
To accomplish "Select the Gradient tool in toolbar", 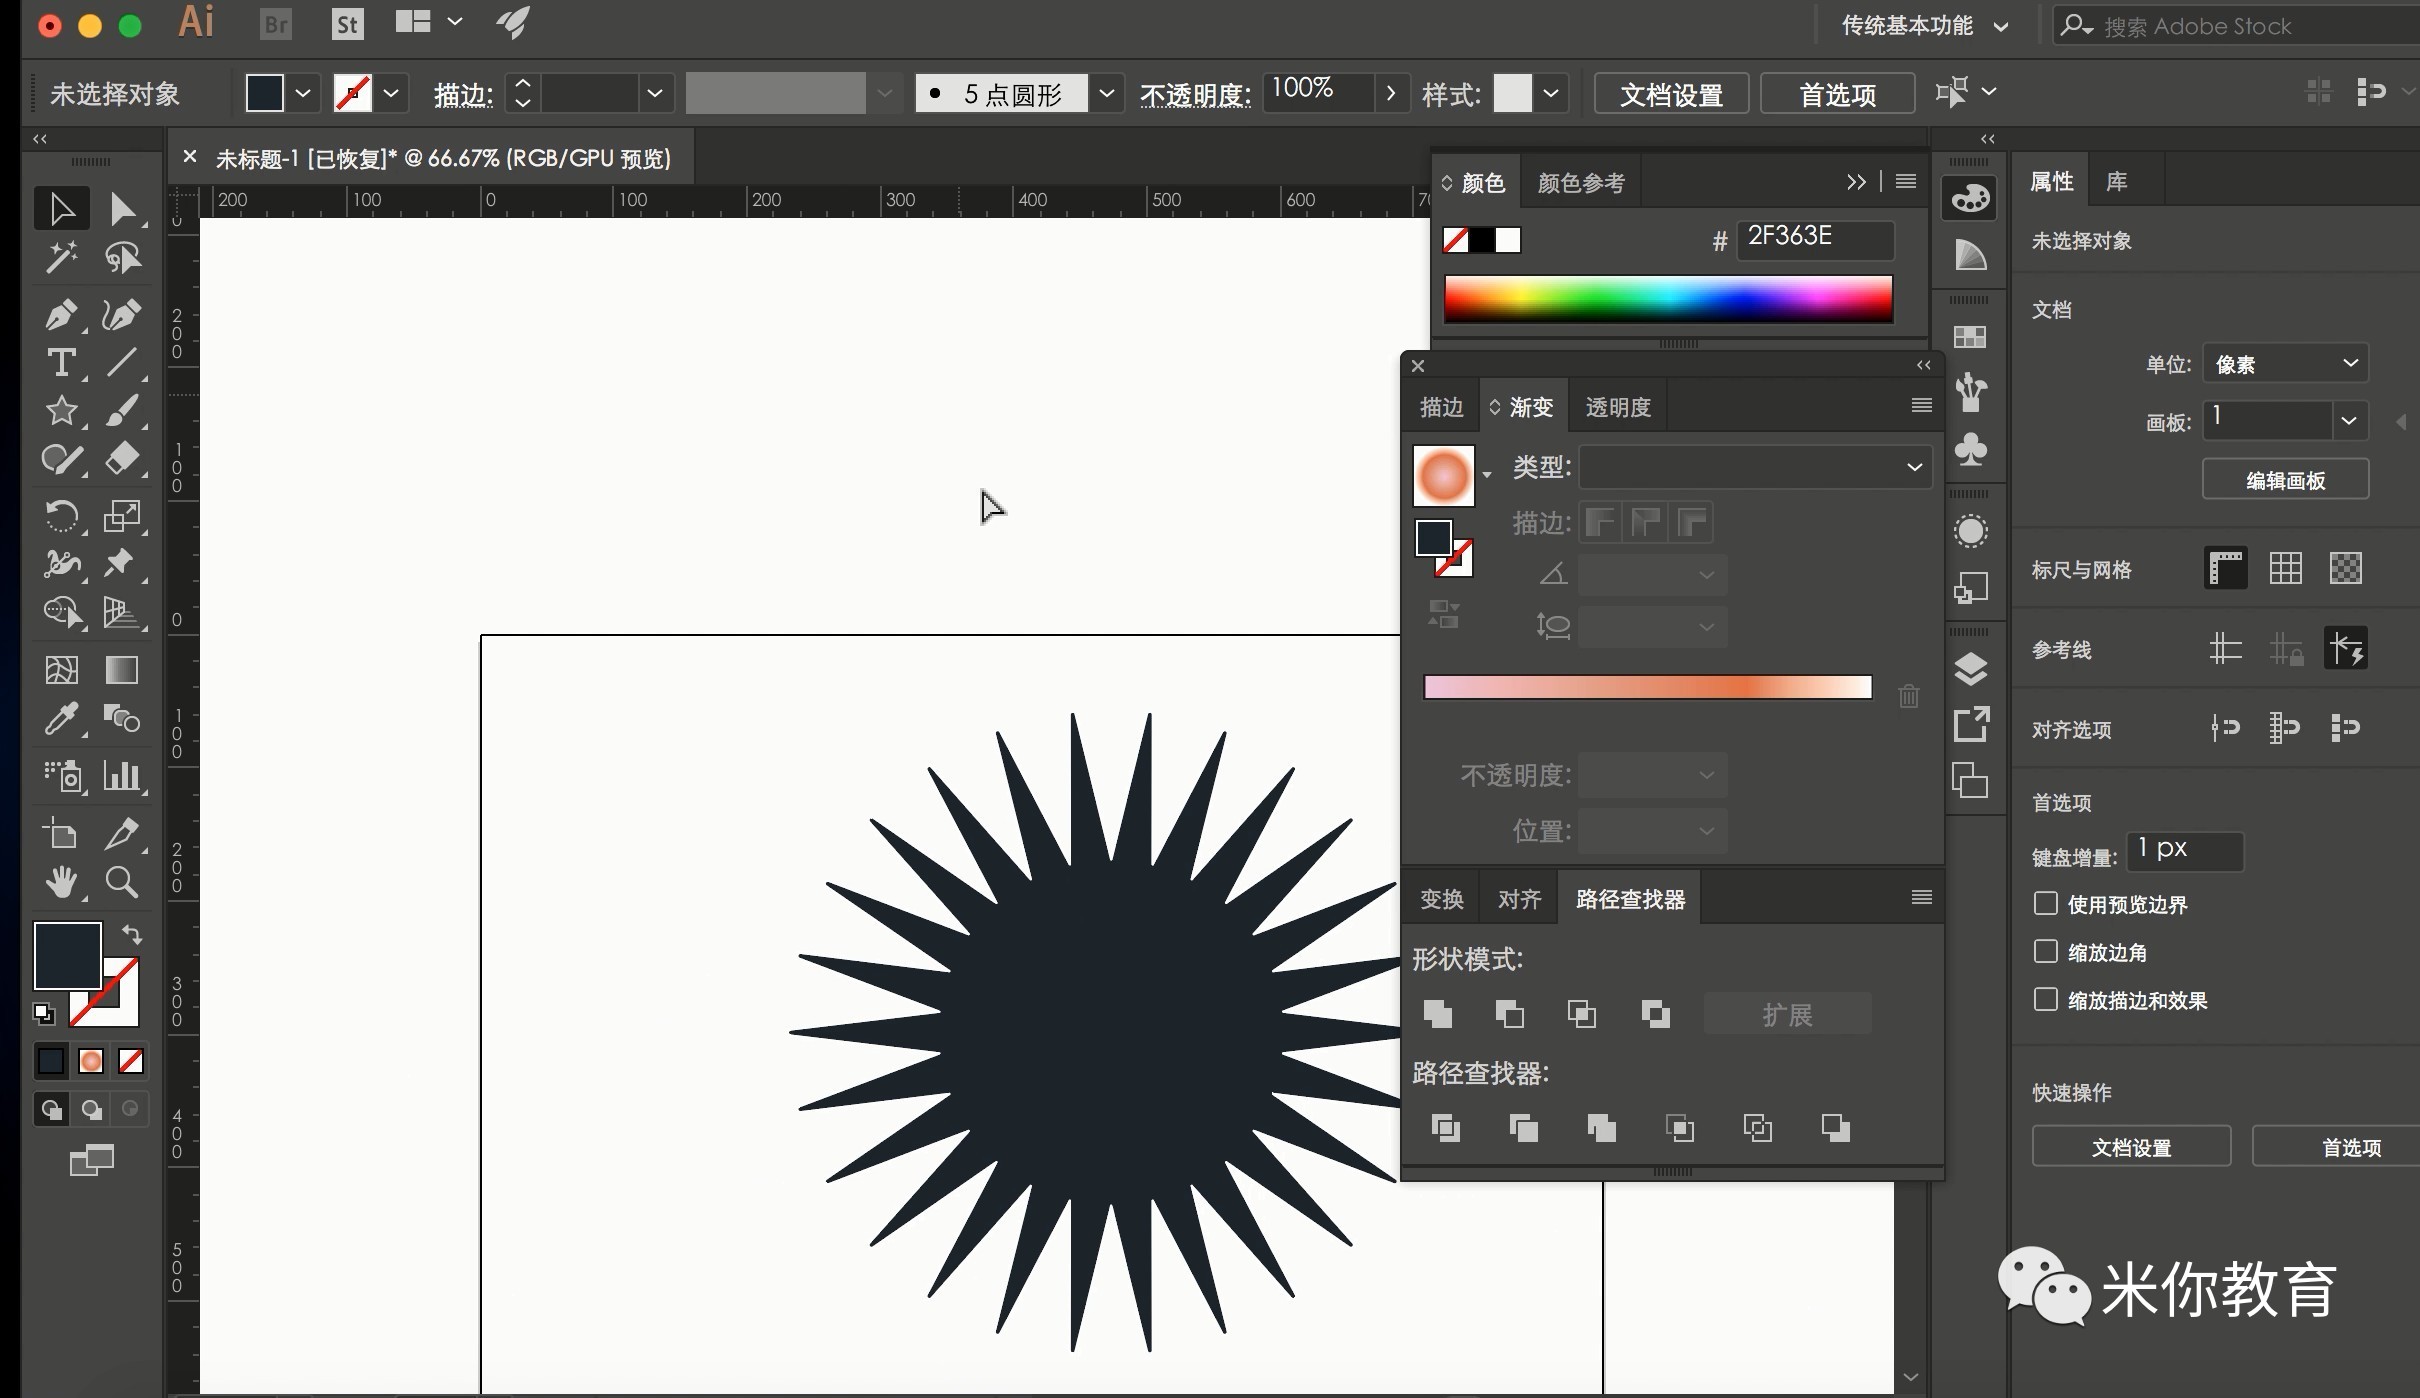I will [x=122, y=670].
